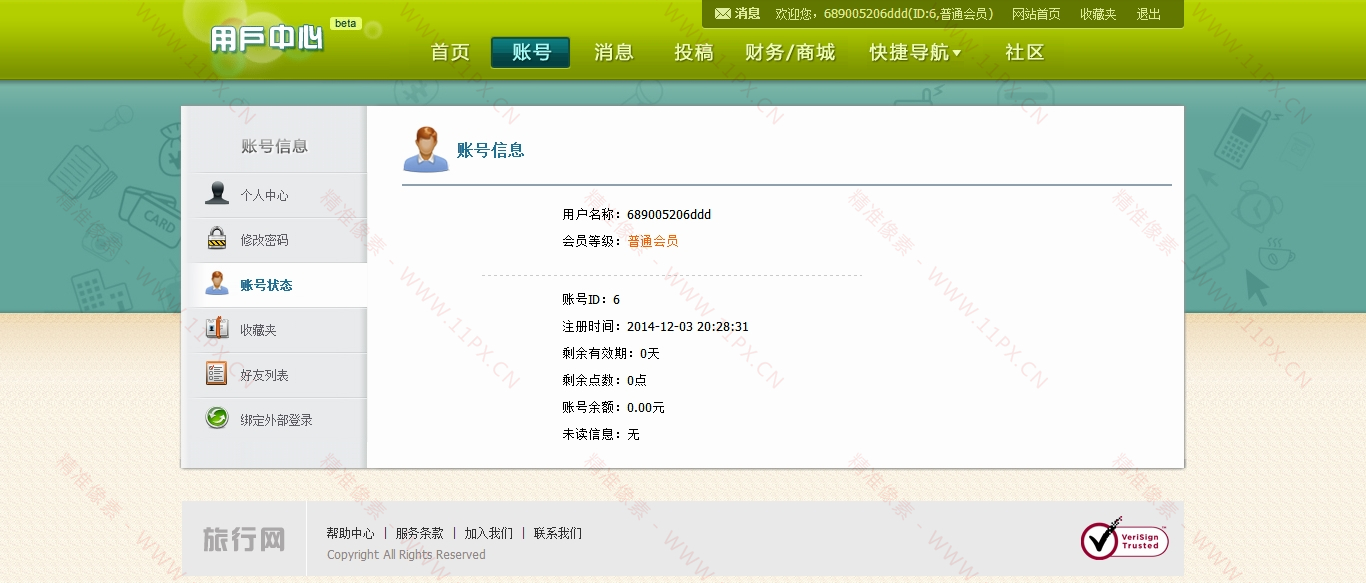Click the 旅行网 footer logo
This screenshot has height=583, width=1366.
click(x=244, y=539)
